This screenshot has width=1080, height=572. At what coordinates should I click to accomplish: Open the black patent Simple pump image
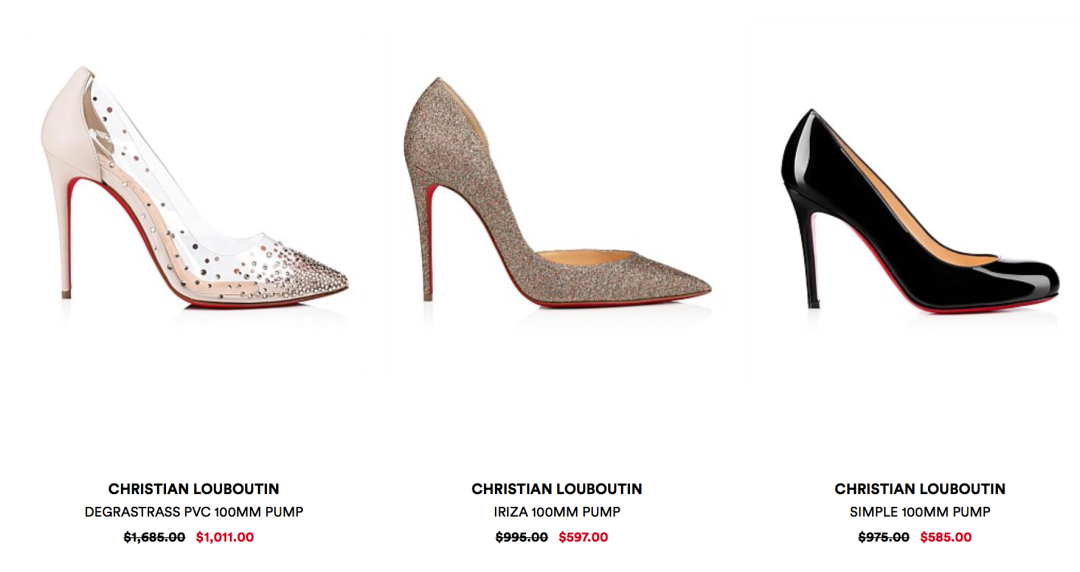pyautogui.click(x=920, y=210)
